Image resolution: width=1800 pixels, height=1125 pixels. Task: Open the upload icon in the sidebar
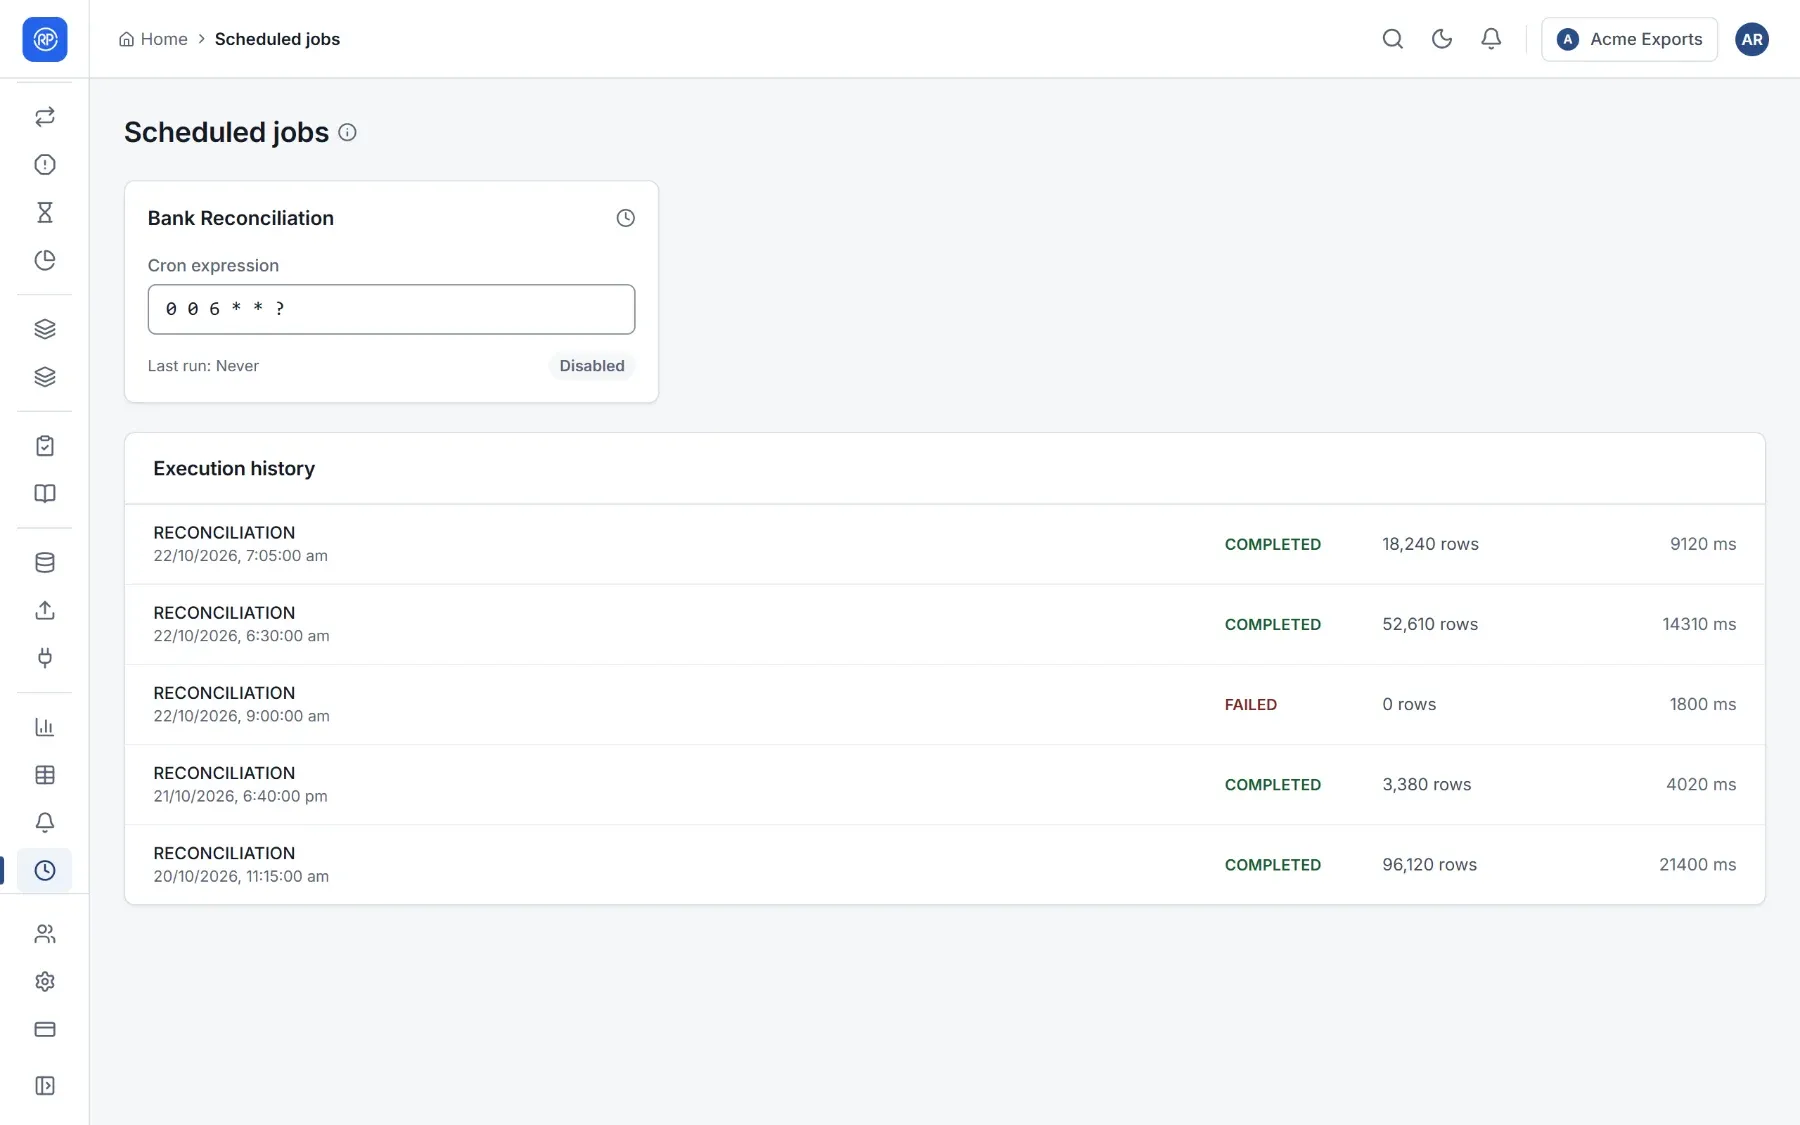[x=45, y=610]
